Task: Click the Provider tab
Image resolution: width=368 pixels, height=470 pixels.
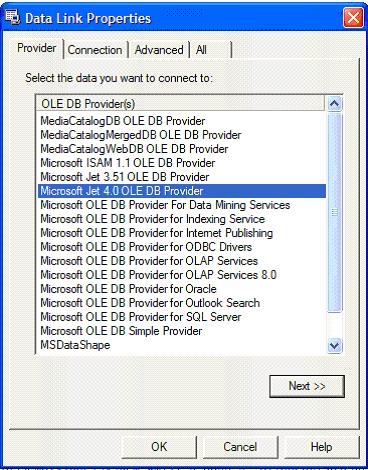Action: pos(36,48)
